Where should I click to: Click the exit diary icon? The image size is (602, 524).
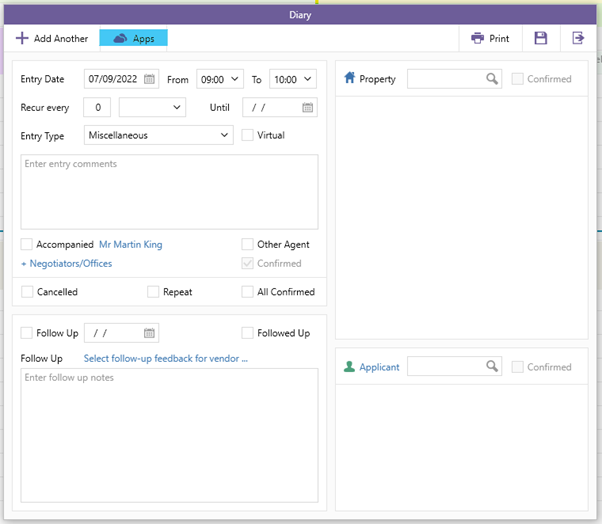tap(578, 38)
